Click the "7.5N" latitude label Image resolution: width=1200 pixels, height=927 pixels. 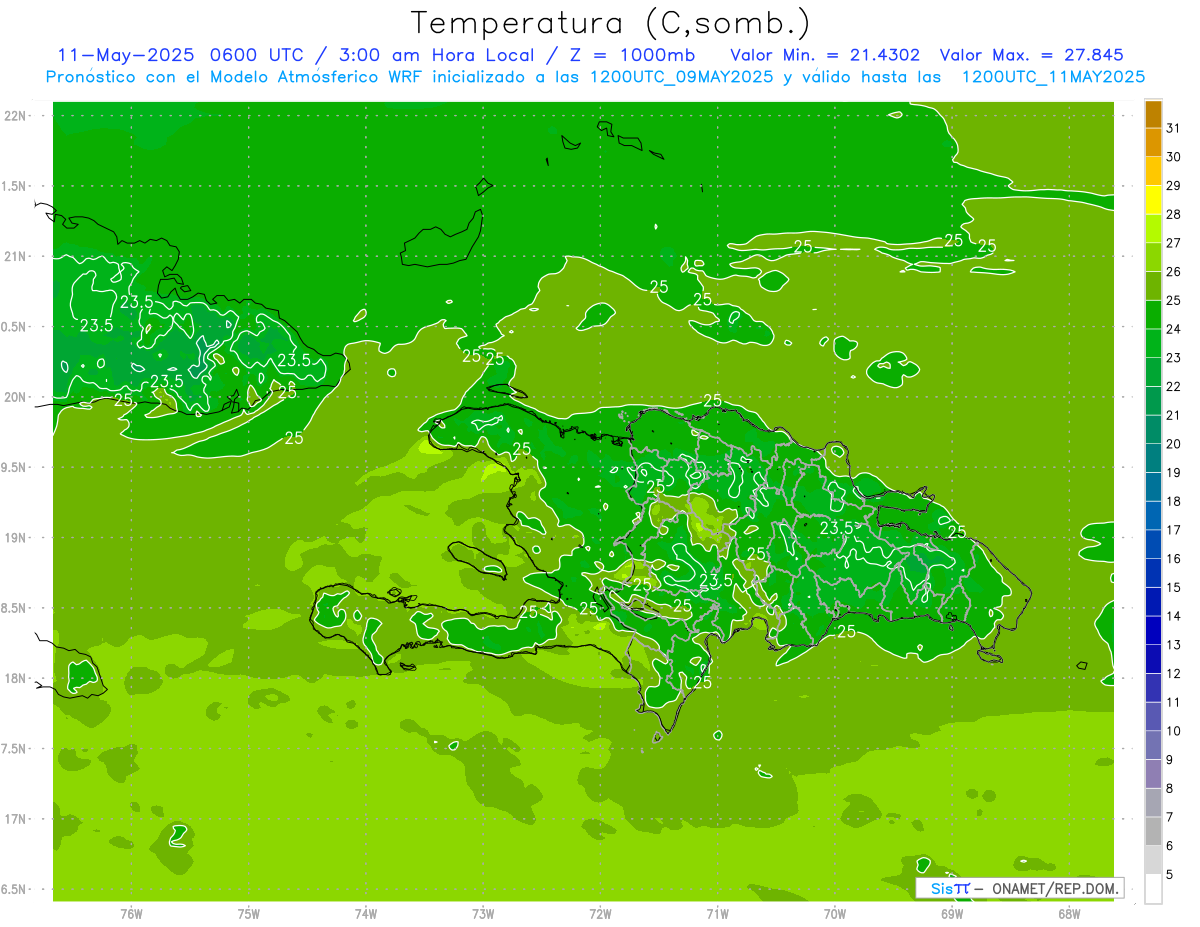(15, 749)
